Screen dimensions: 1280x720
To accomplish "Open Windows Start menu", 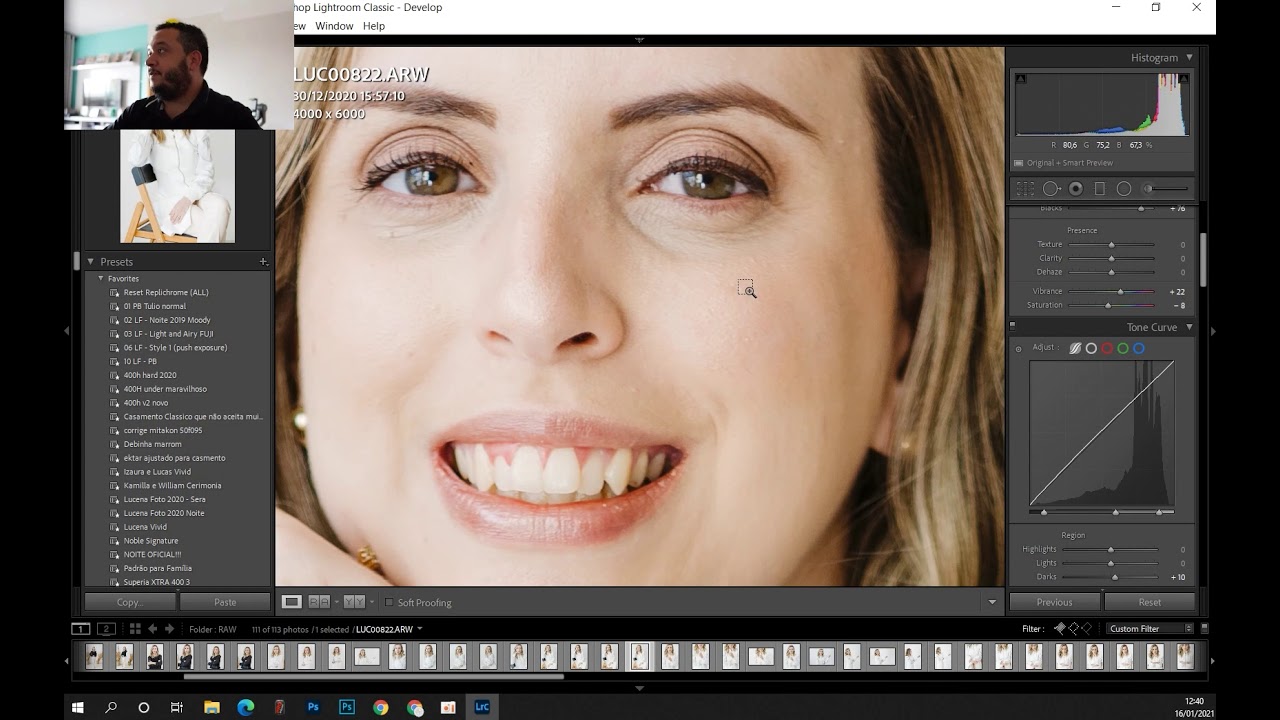I will coord(77,707).
